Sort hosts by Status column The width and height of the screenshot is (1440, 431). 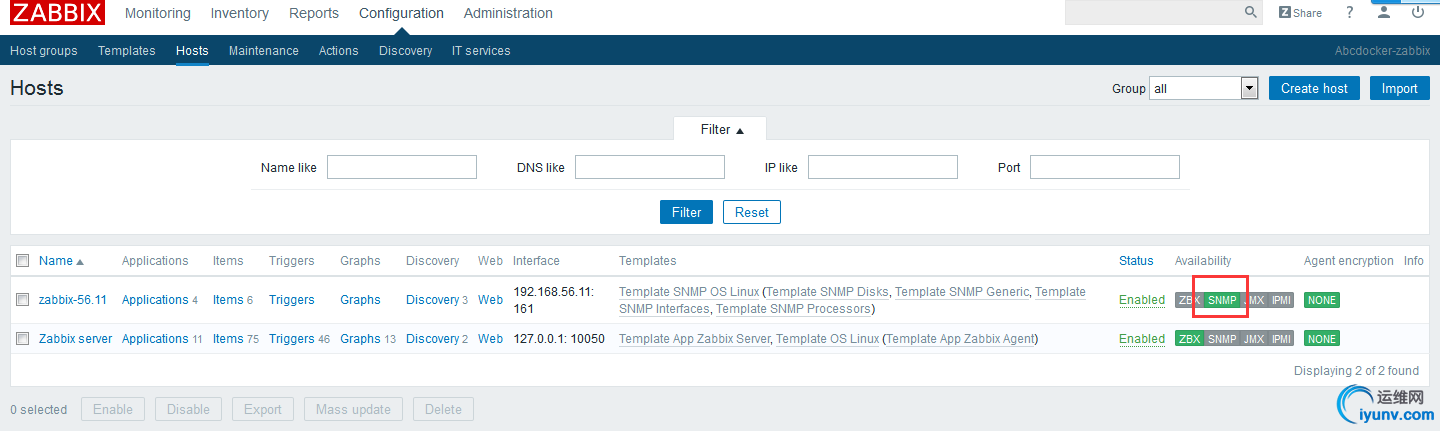1136,261
